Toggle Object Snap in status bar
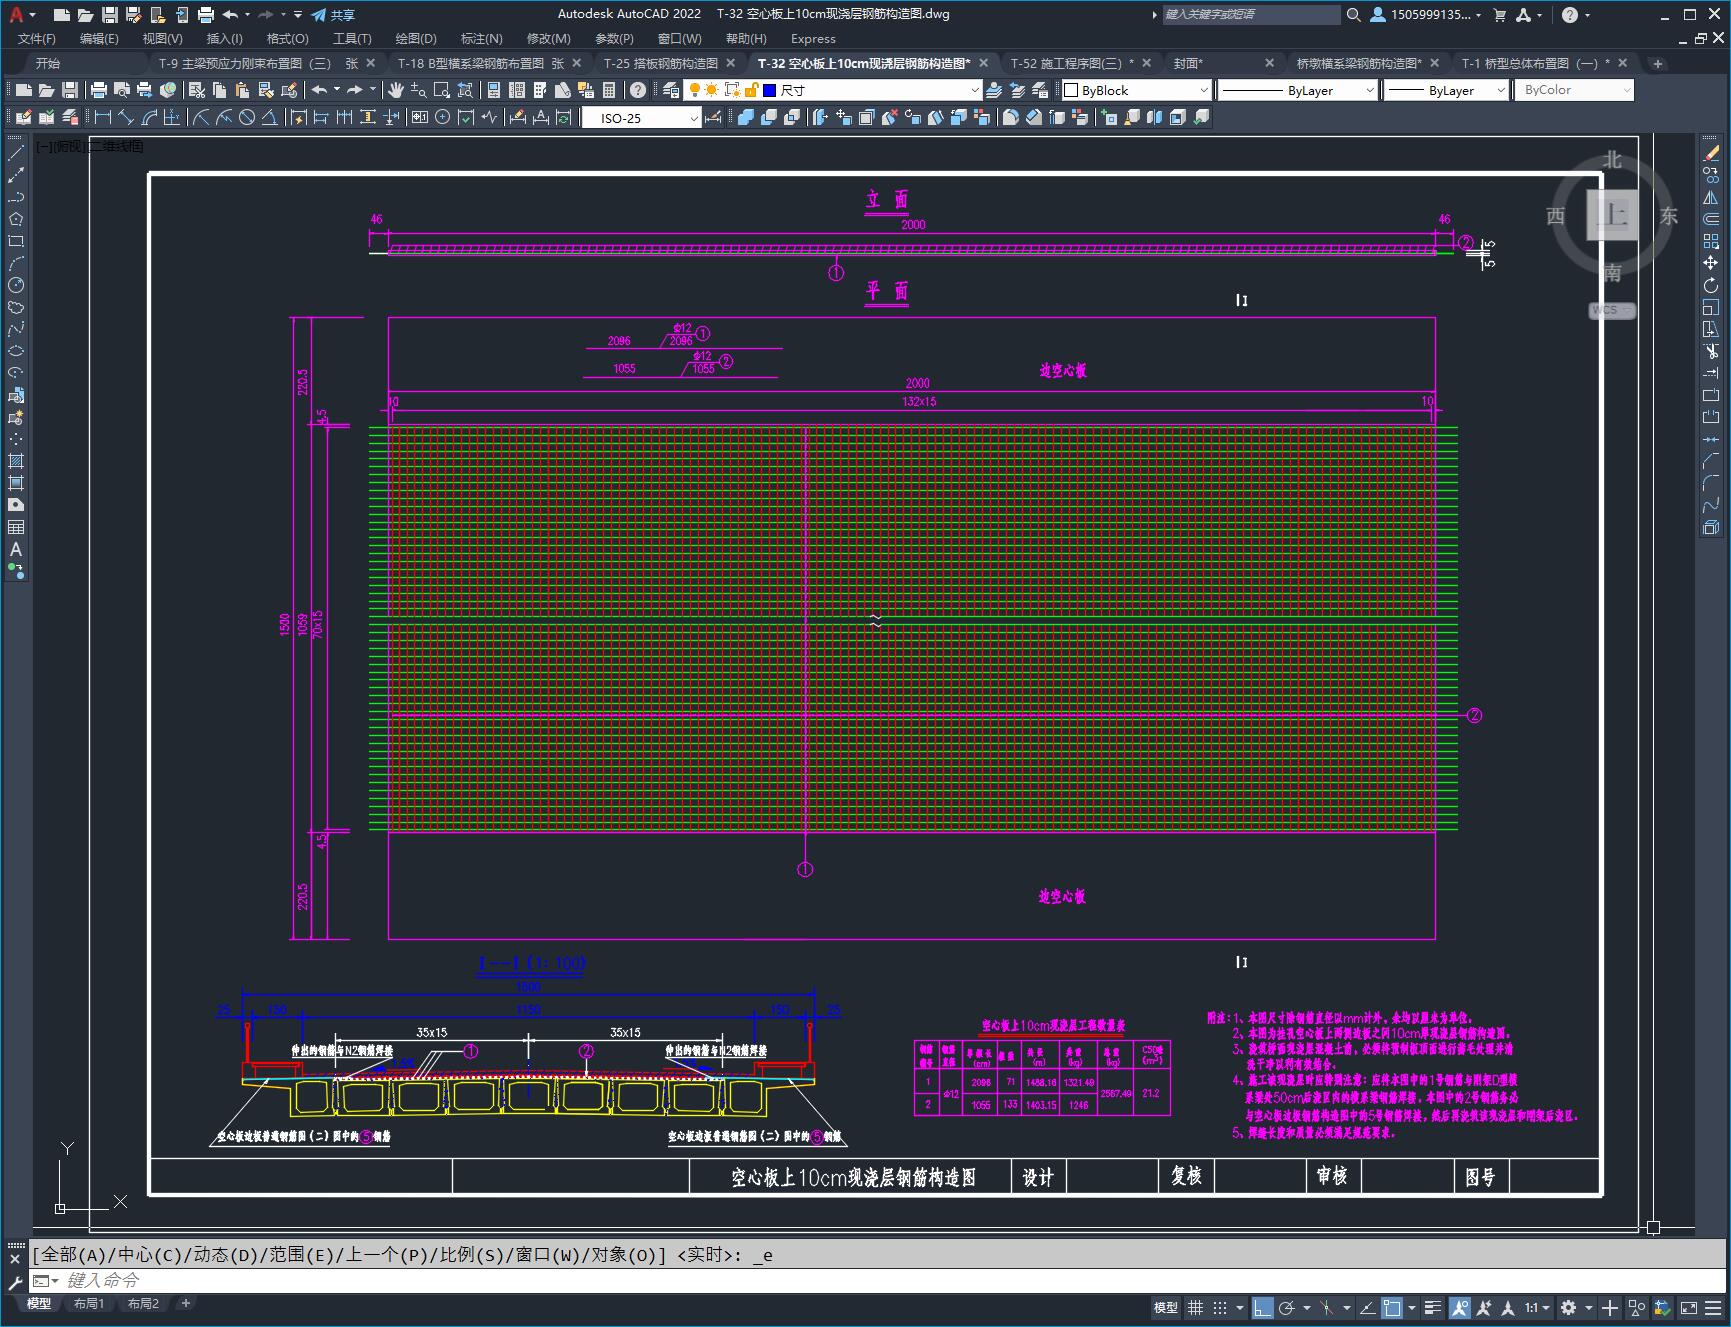 [1392, 1307]
